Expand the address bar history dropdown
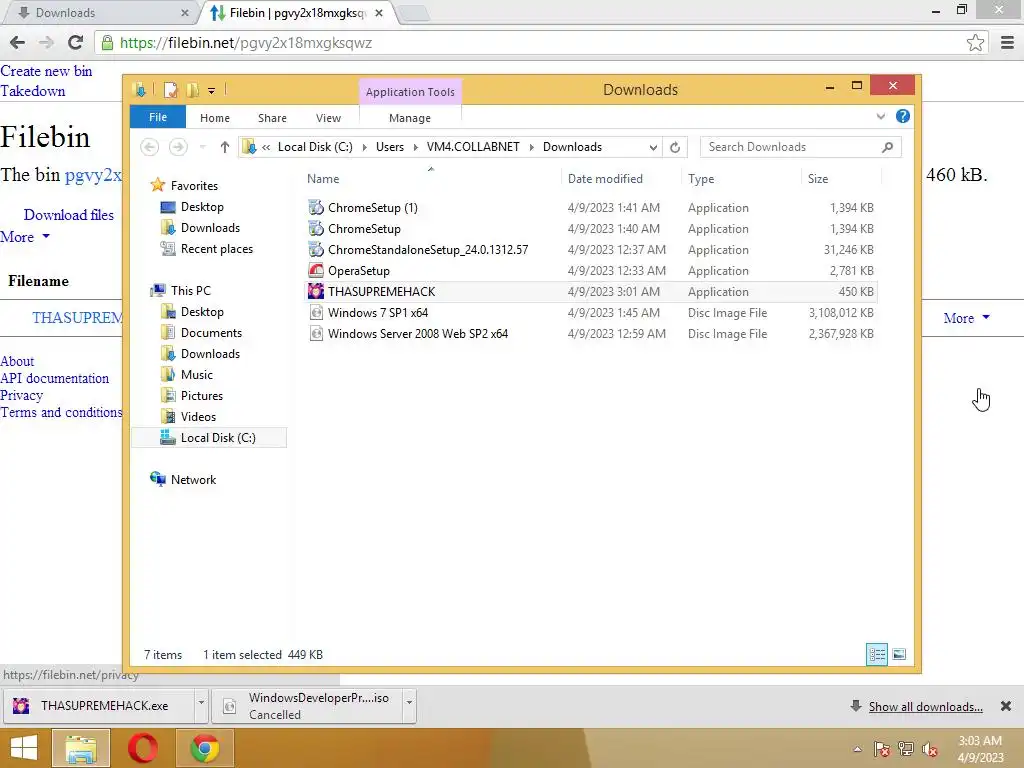This screenshot has width=1024, height=768. (x=652, y=147)
